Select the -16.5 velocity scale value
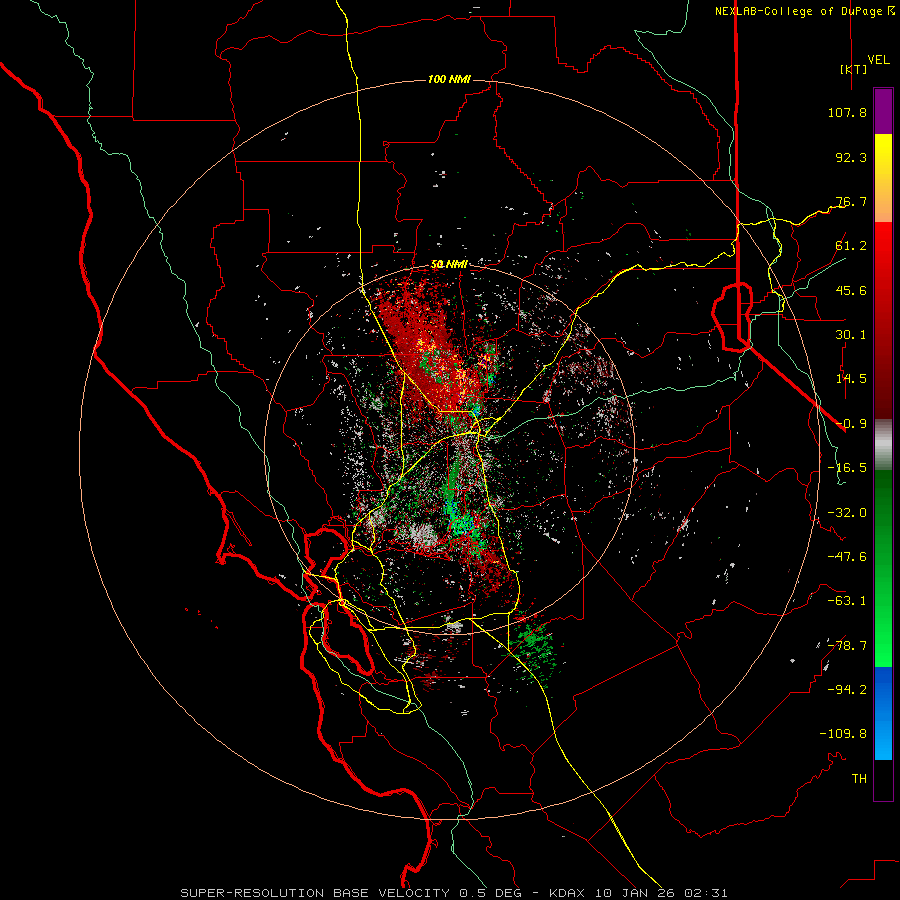 pyautogui.click(x=847, y=468)
